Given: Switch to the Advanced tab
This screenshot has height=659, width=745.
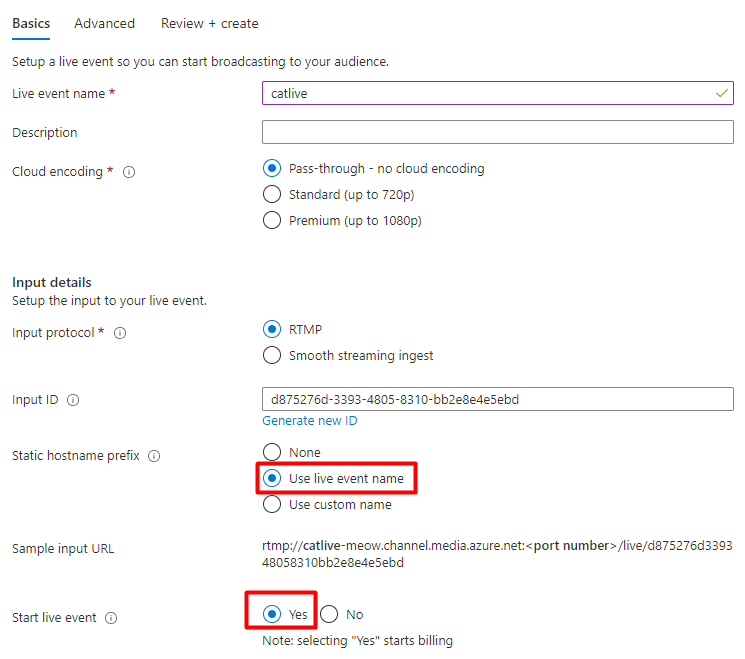Looking at the screenshot, I should coord(104,23).
